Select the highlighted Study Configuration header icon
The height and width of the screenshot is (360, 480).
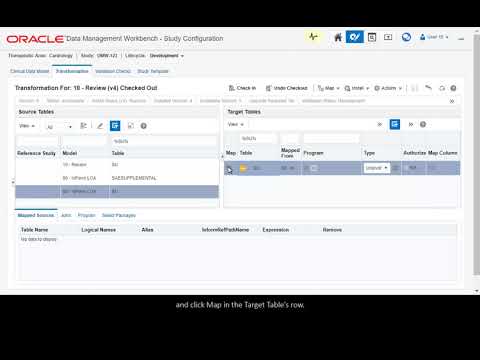coord(355,37)
